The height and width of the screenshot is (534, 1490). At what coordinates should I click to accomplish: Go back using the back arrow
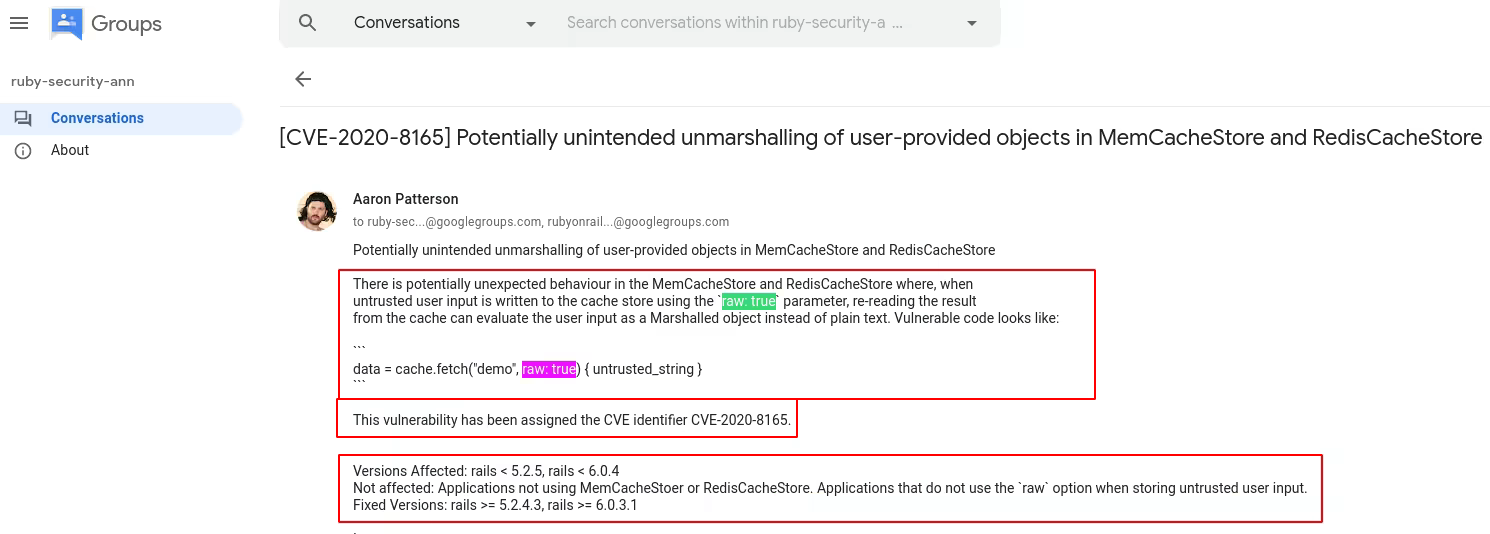[x=303, y=79]
